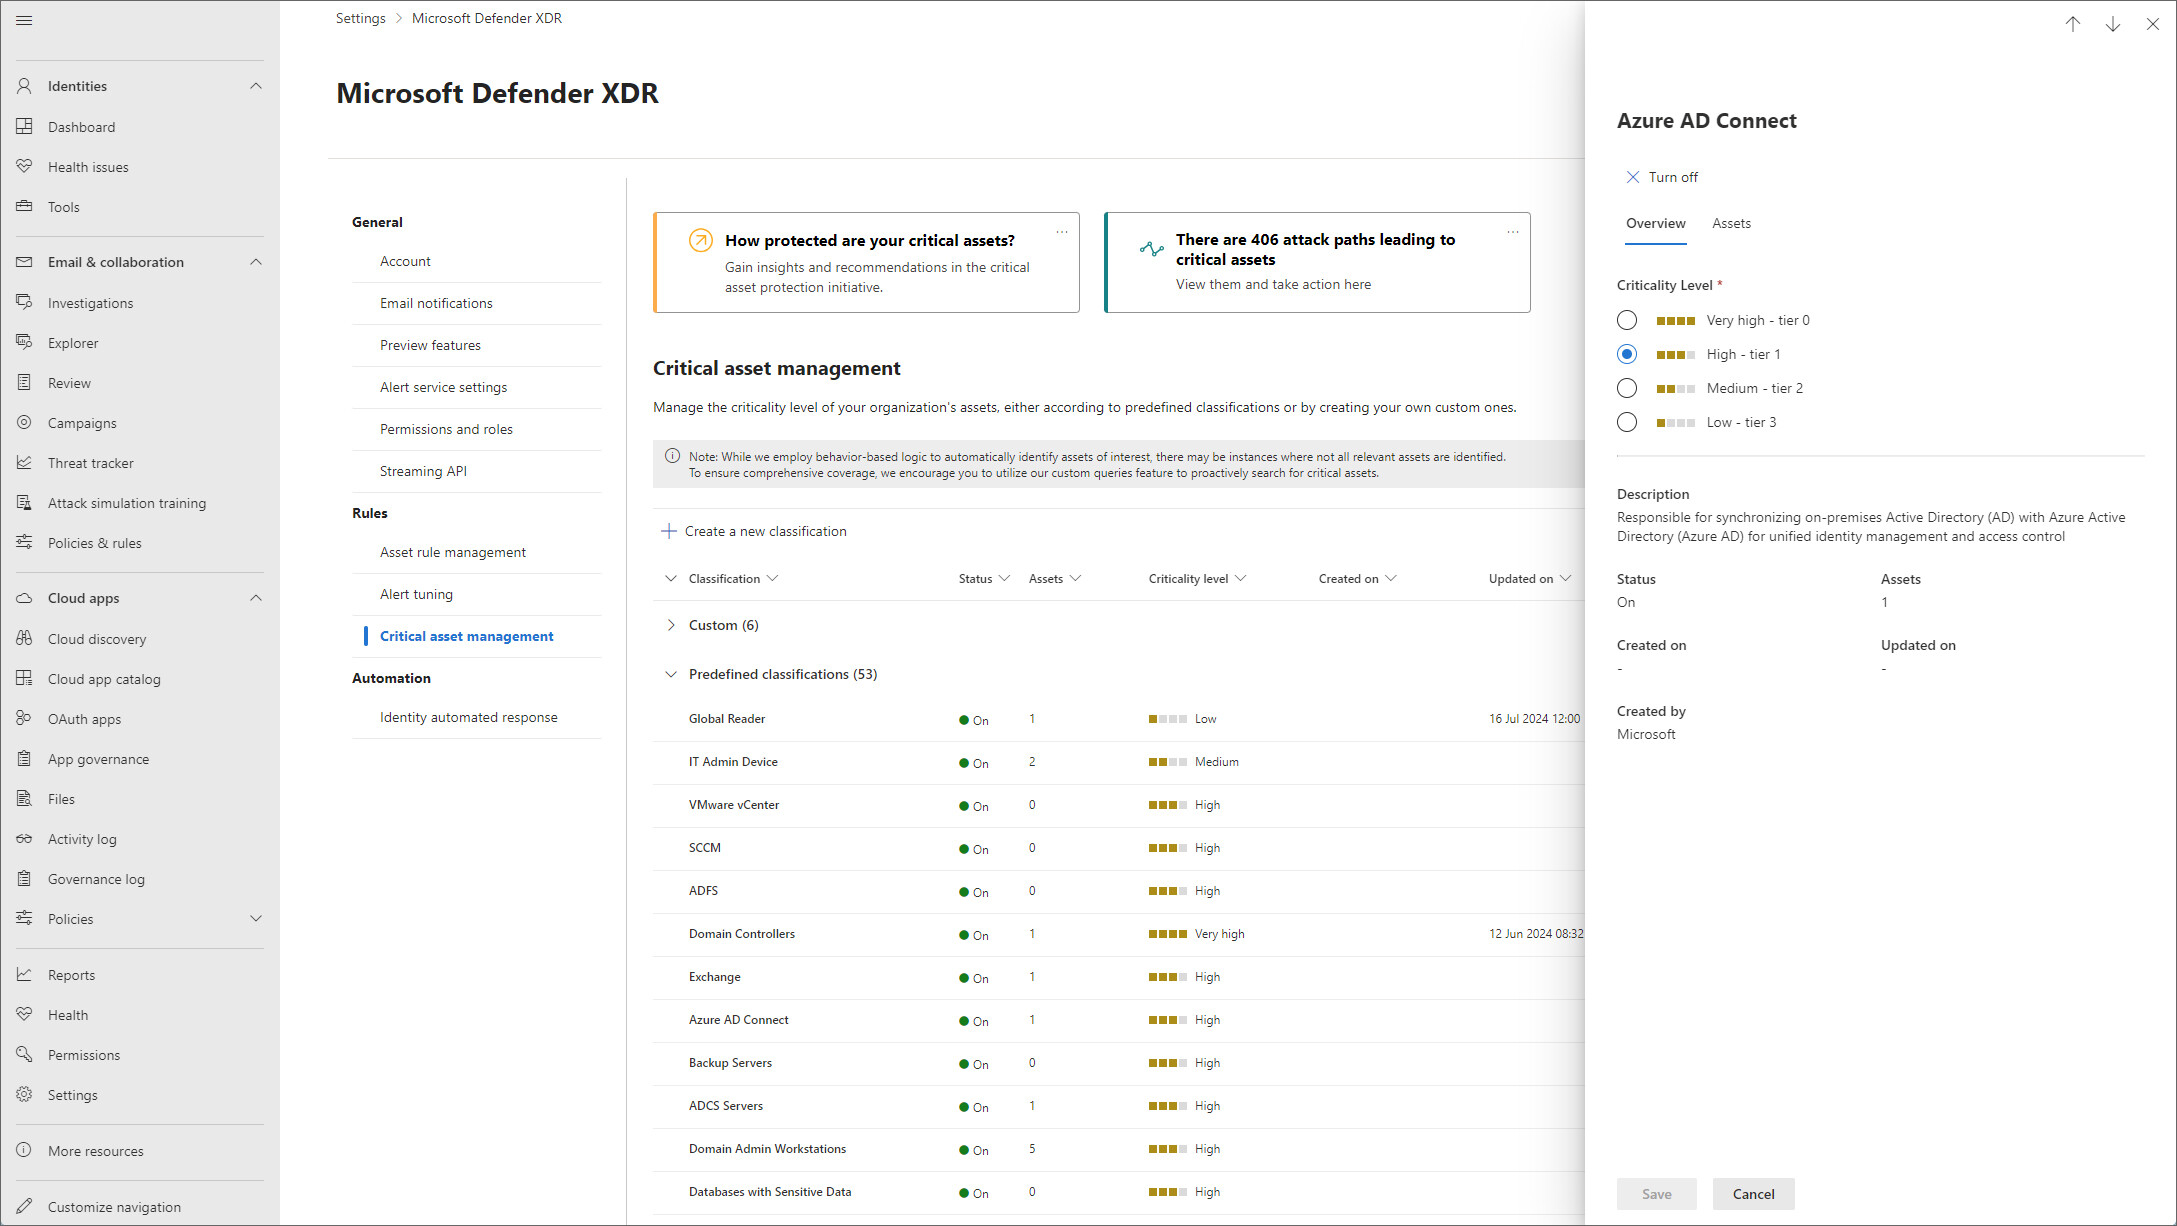Click the Policies & rules sliders icon
The width and height of the screenshot is (2177, 1226).
24,543
